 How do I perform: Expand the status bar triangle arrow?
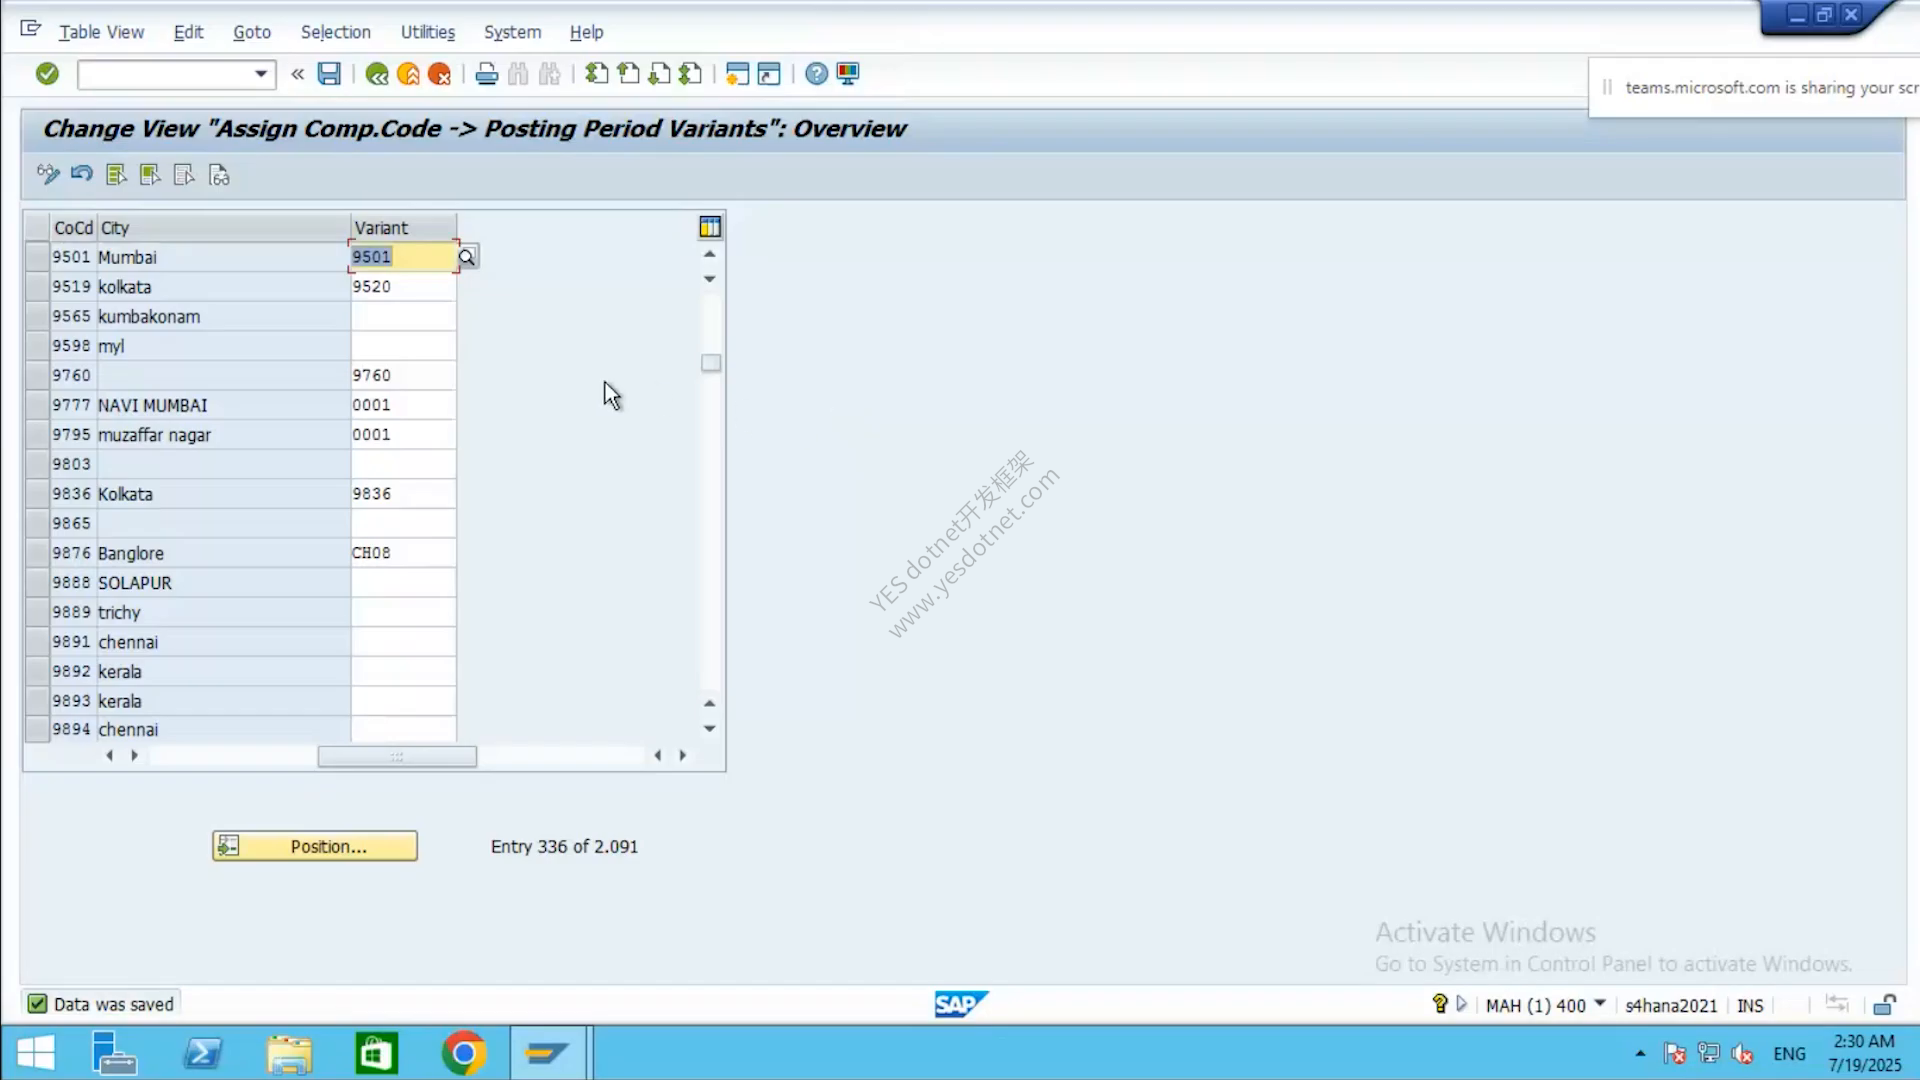coord(1462,1004)
